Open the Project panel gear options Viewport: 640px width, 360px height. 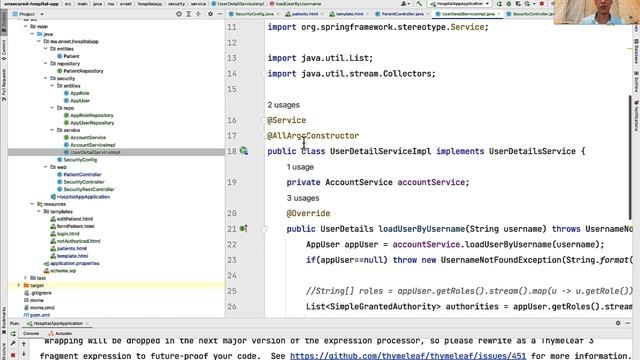[x=210, y=14]
